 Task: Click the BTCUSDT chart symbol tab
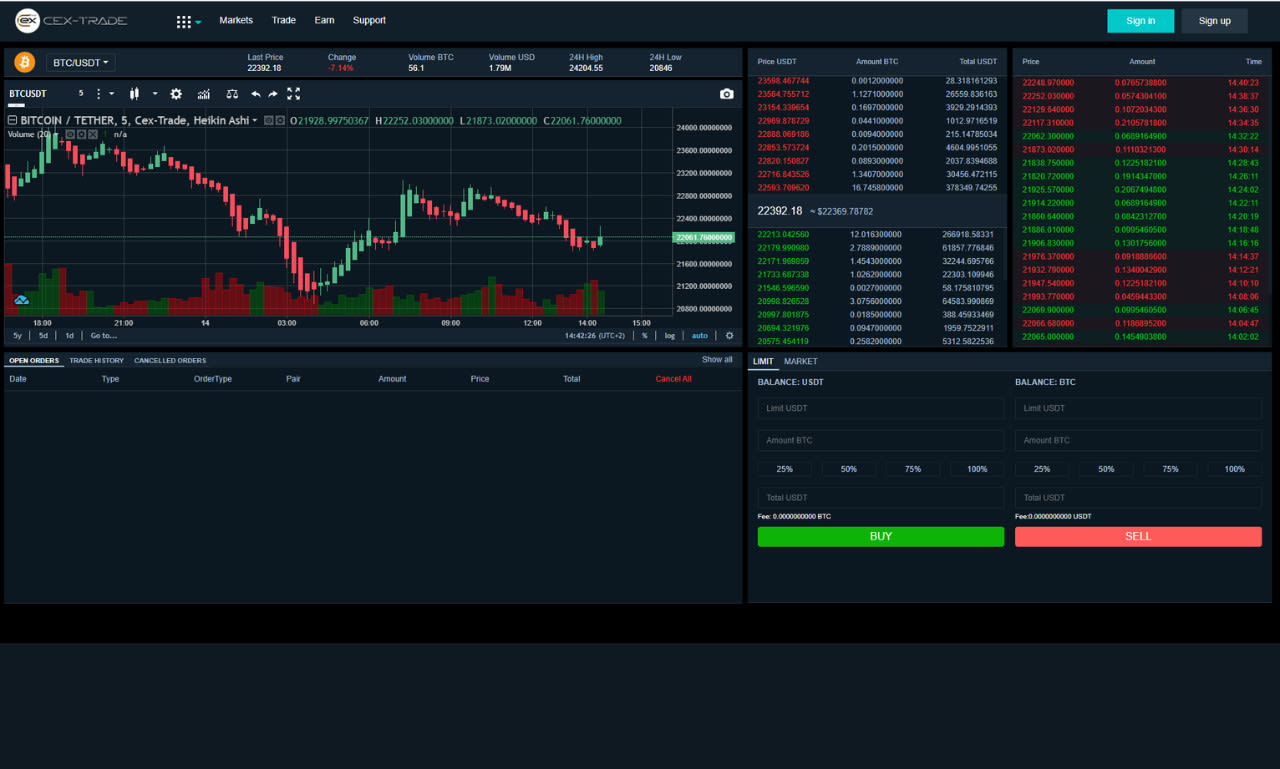click(x=28, y=94)
